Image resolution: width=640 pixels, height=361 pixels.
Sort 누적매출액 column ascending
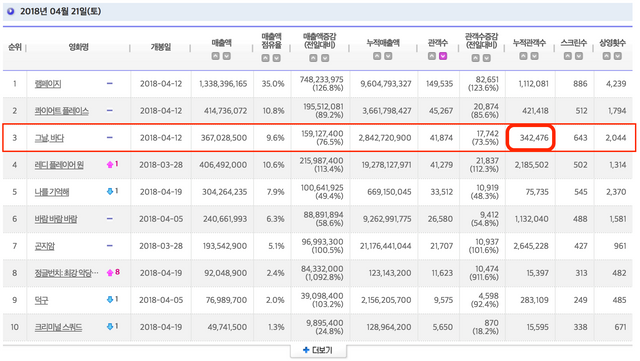coord(377,56)
